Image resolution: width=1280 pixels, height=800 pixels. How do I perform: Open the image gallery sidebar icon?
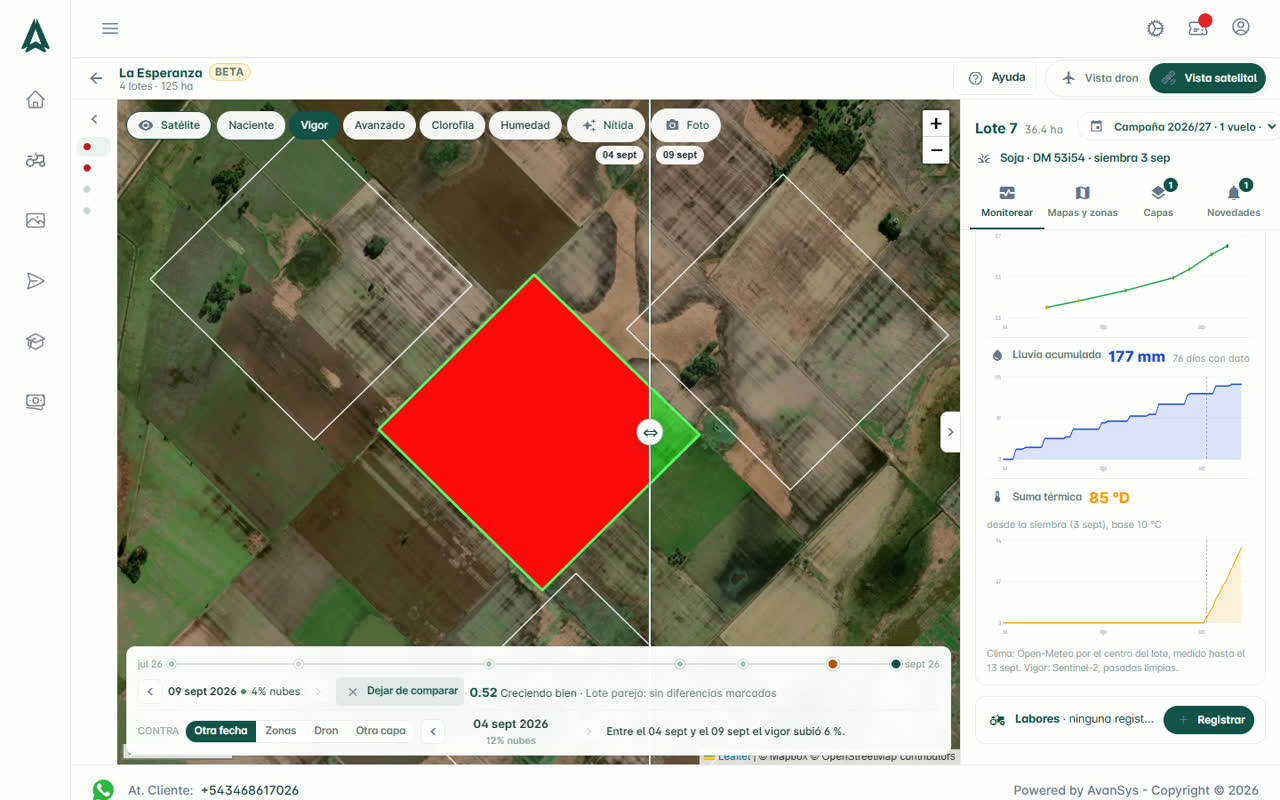[36, 220]
